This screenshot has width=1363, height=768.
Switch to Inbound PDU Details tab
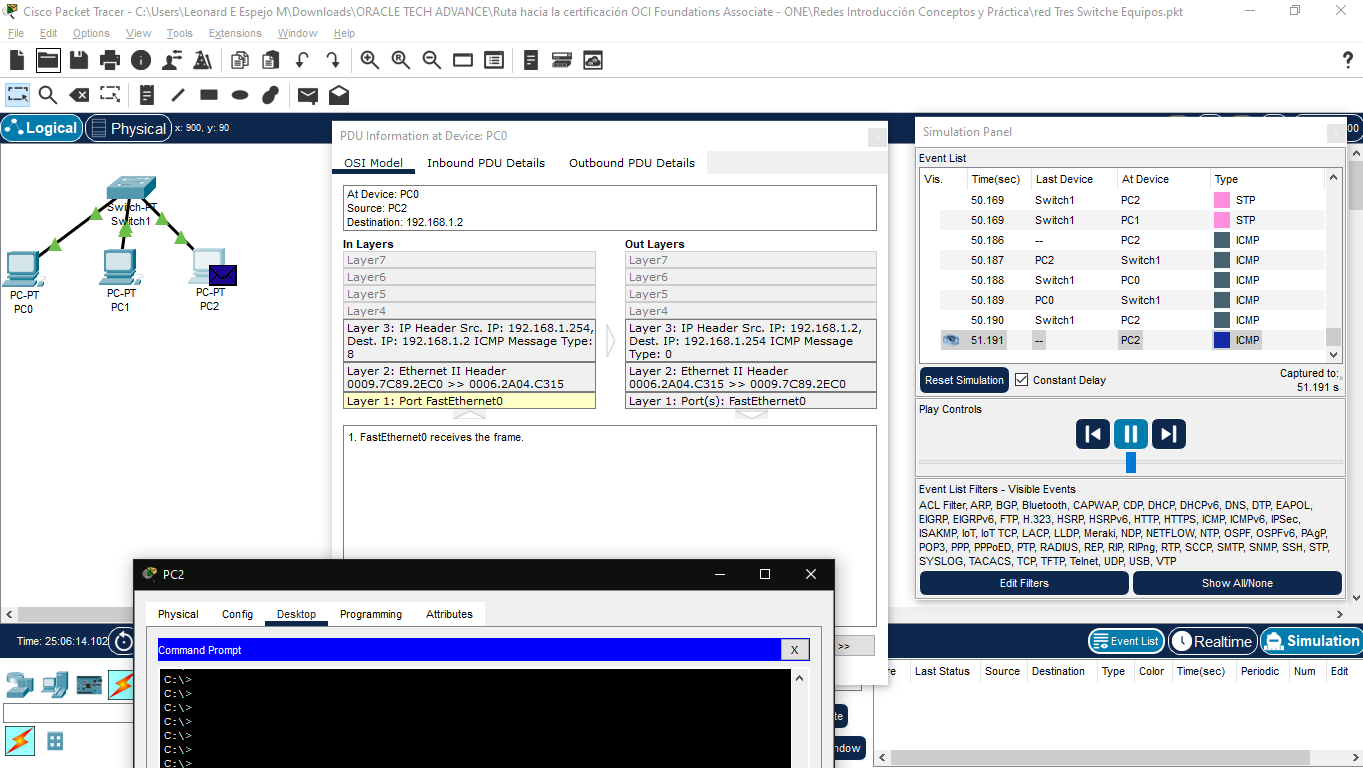(x=486, y=163)
